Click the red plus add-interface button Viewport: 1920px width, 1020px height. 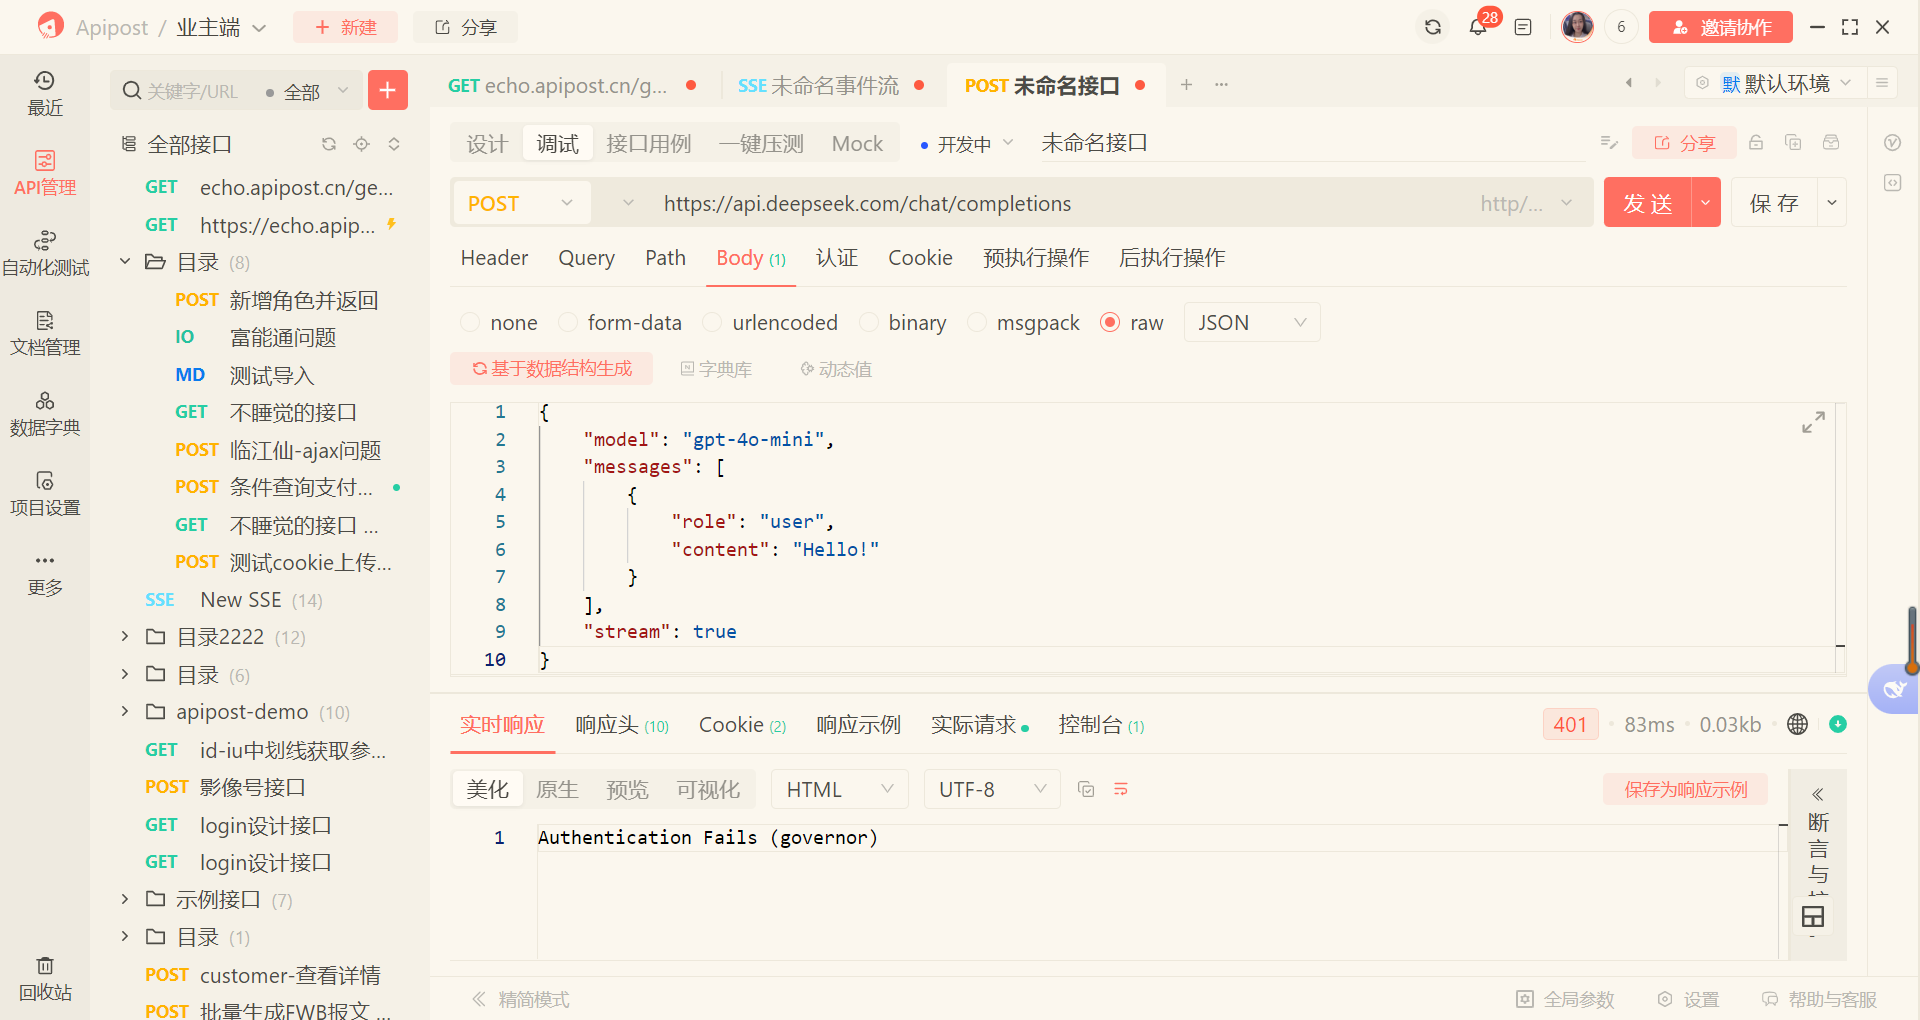click(388, 90)
